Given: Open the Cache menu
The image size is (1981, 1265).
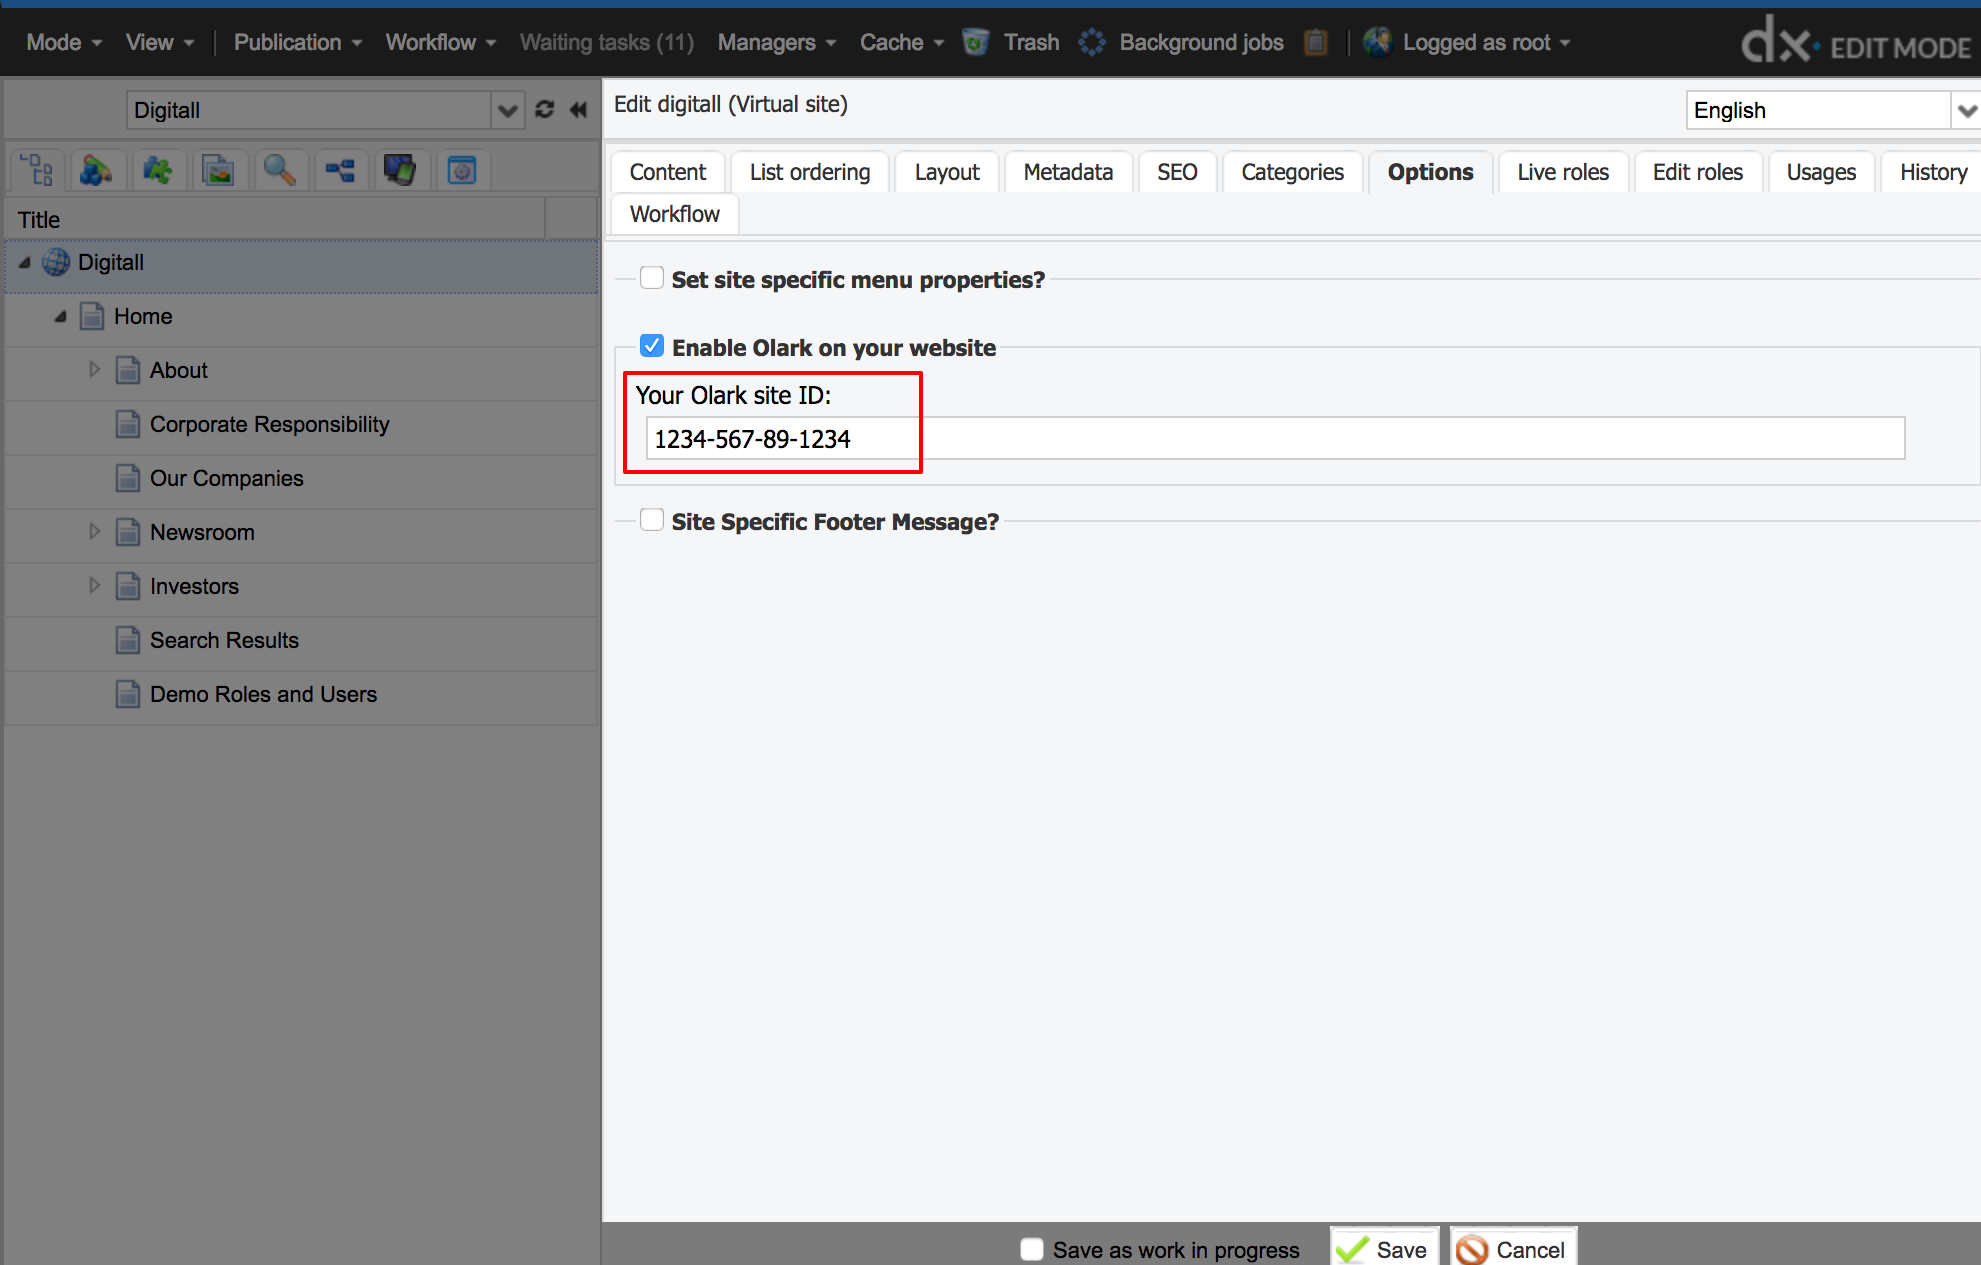Looking at the screenshot, I should click(x=902, y=42).
